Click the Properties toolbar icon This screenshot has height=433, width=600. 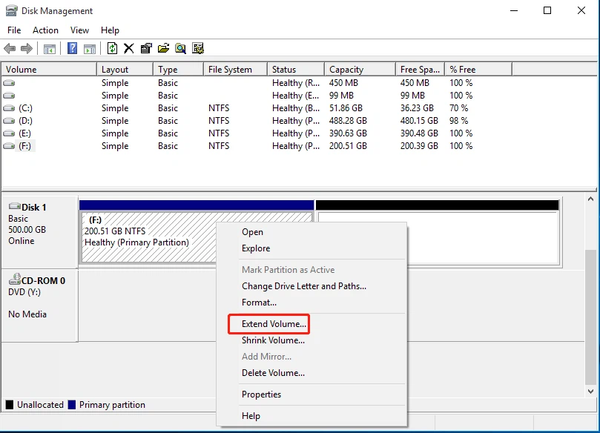coord(146,48)
